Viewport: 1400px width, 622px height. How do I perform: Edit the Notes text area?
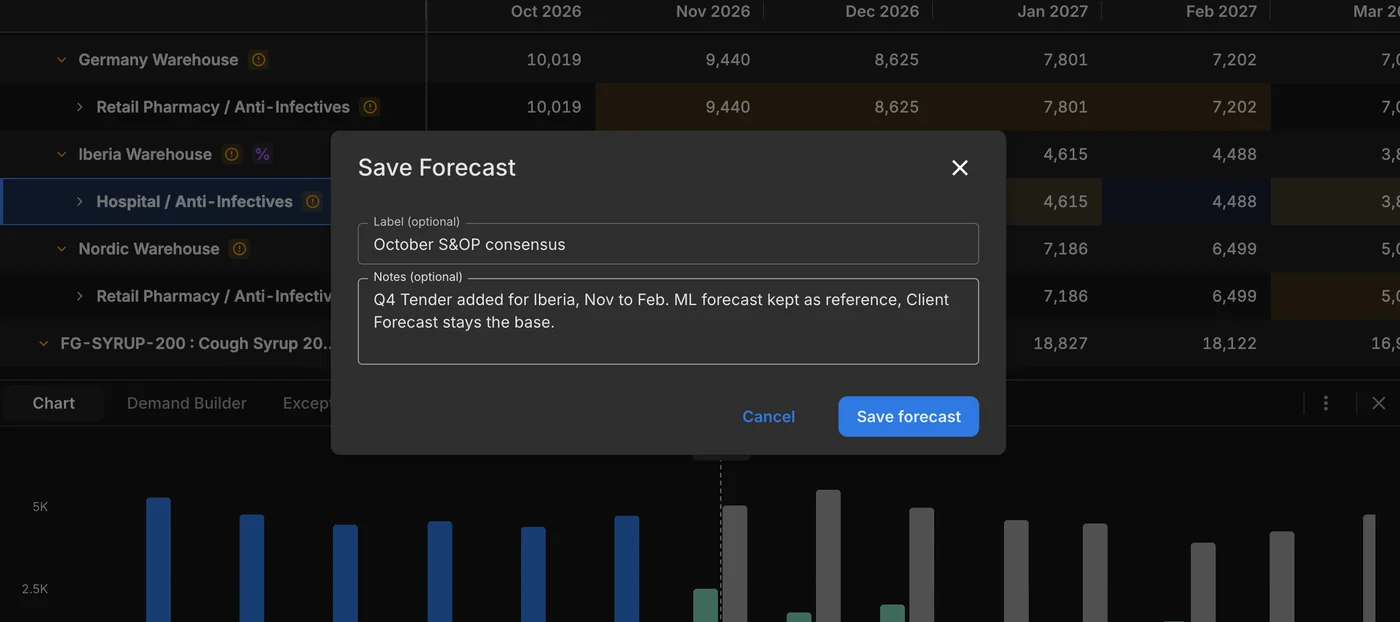[668, 321]
